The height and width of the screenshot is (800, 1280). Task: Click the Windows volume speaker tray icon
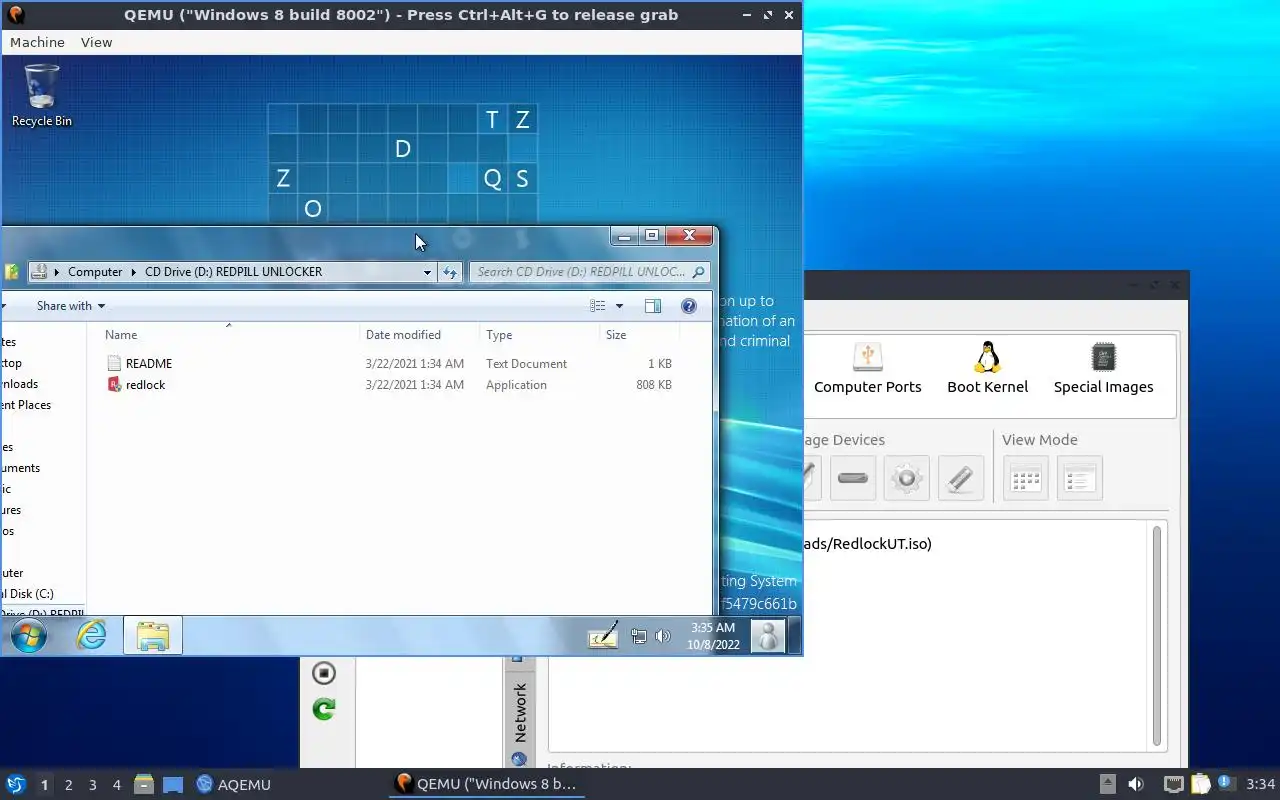[x=661, y=636]
